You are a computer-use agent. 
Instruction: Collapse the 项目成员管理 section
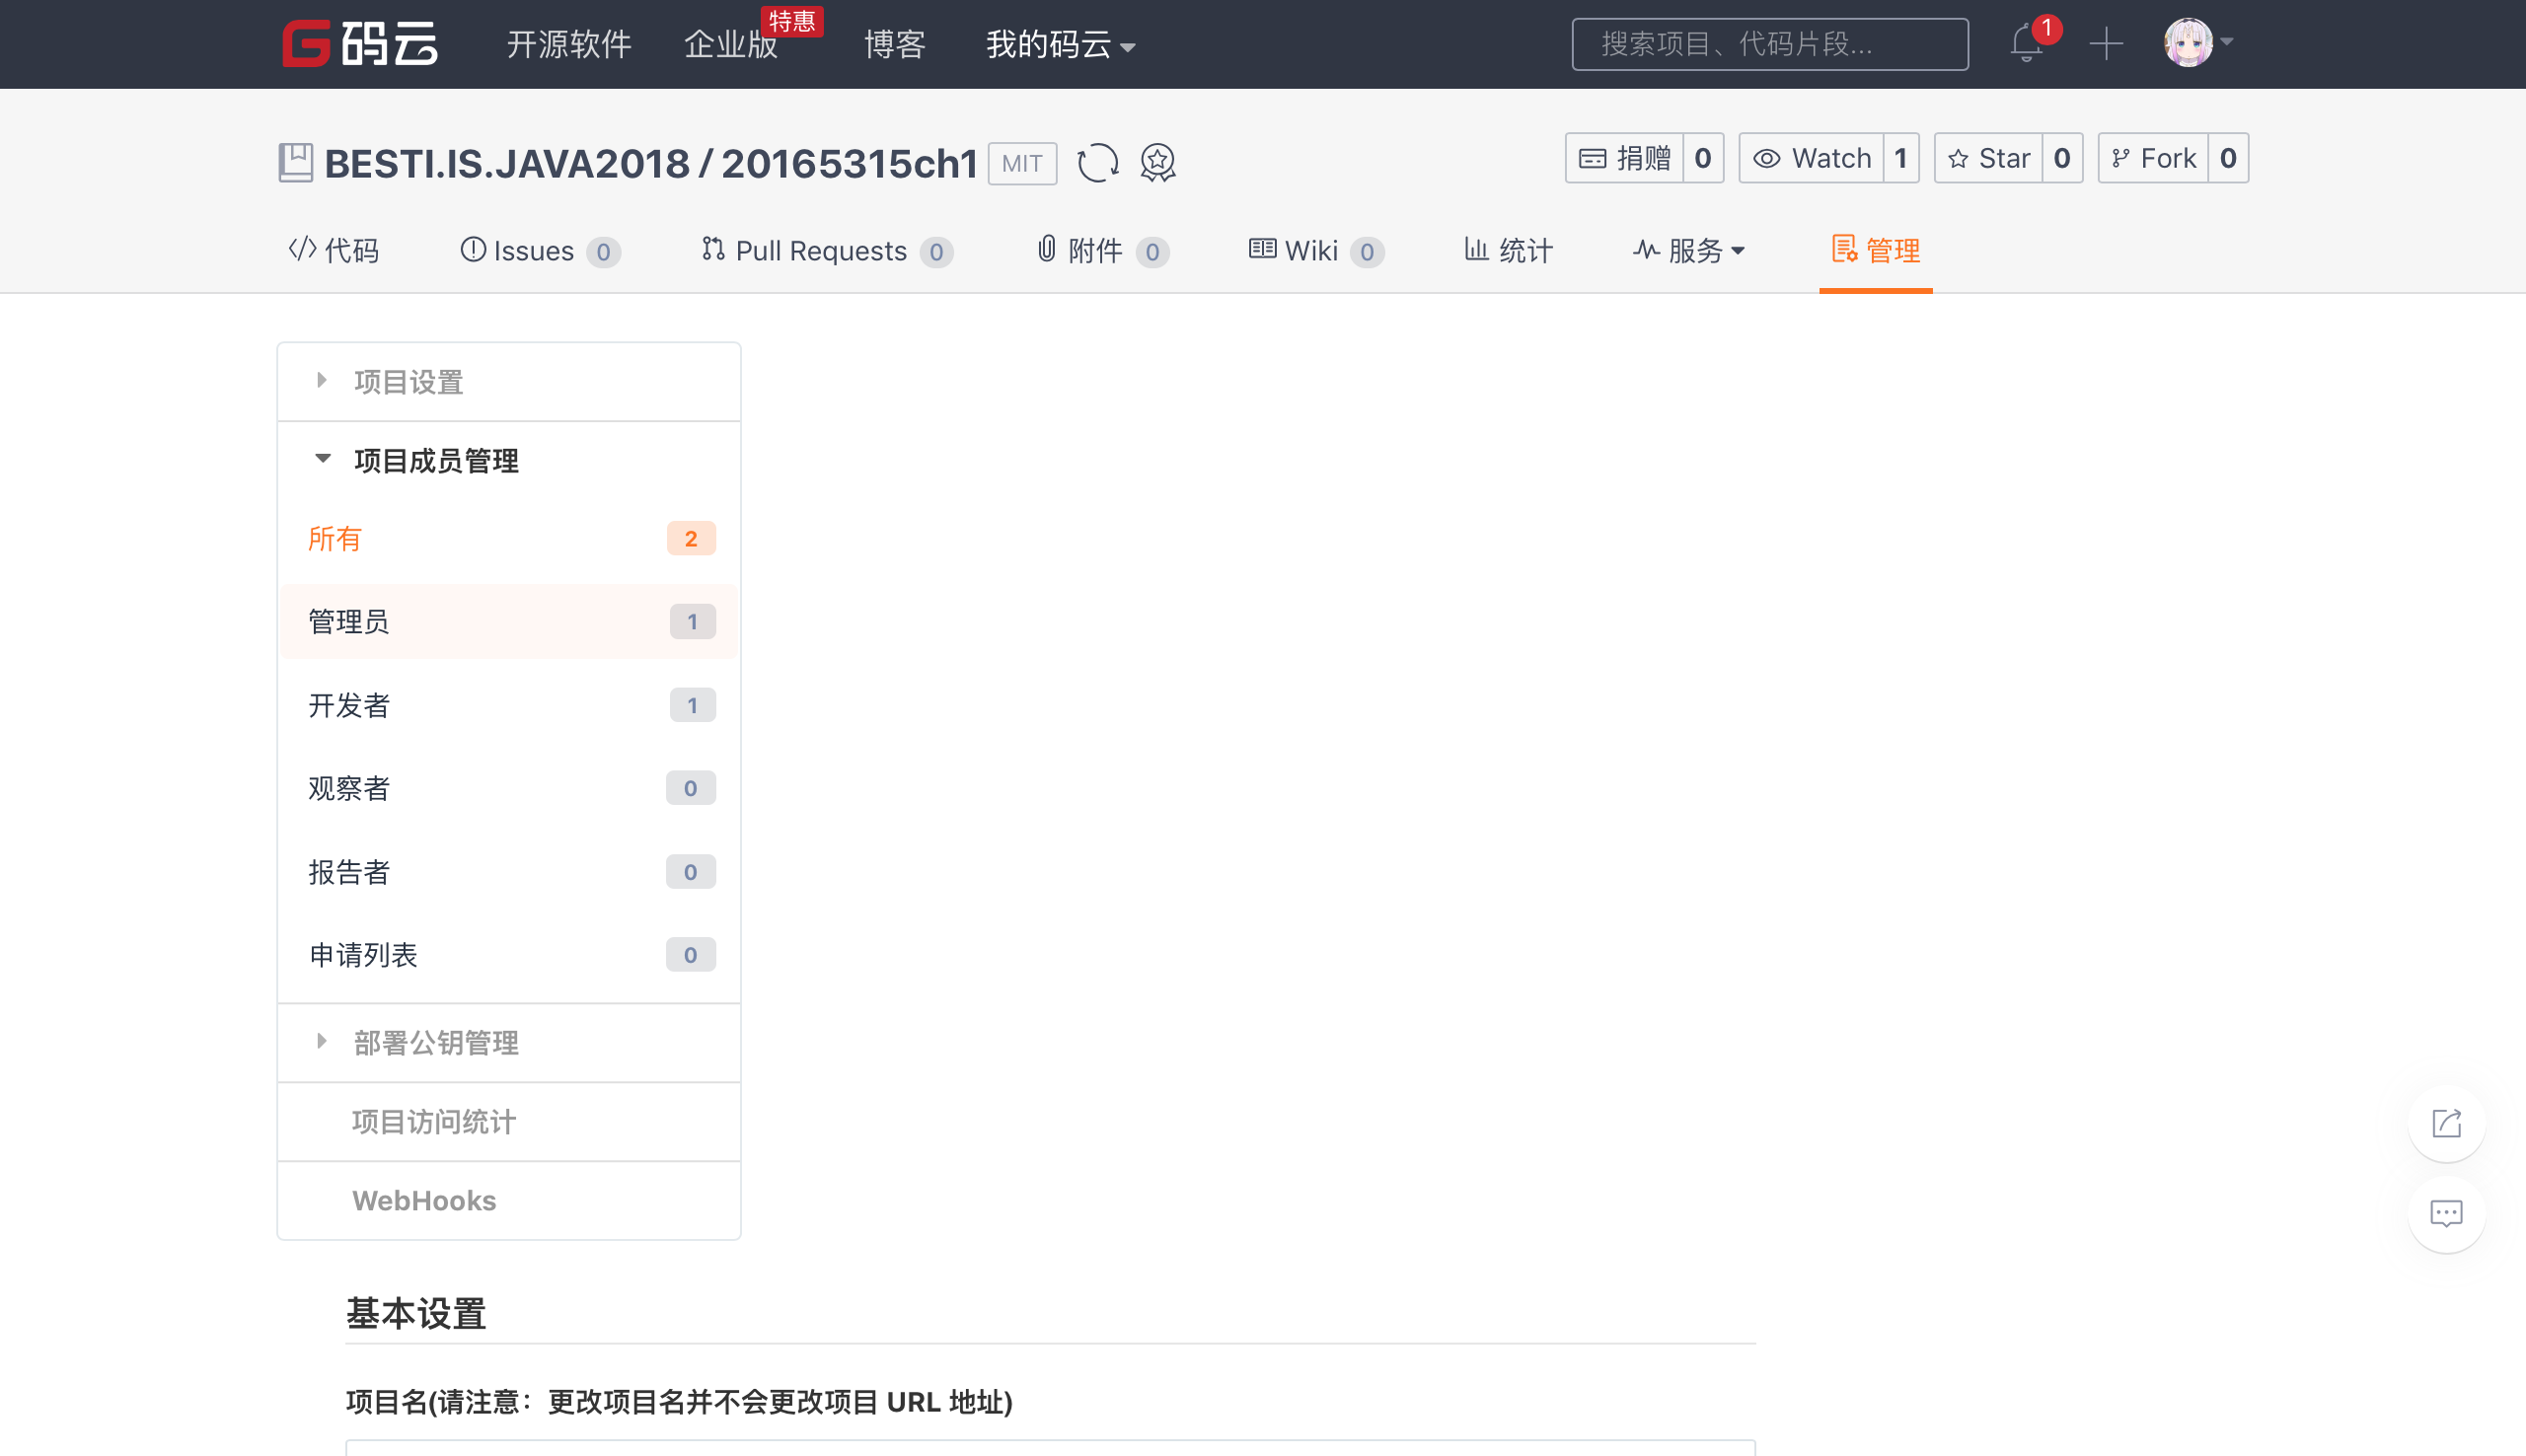(x=435, y=461)
